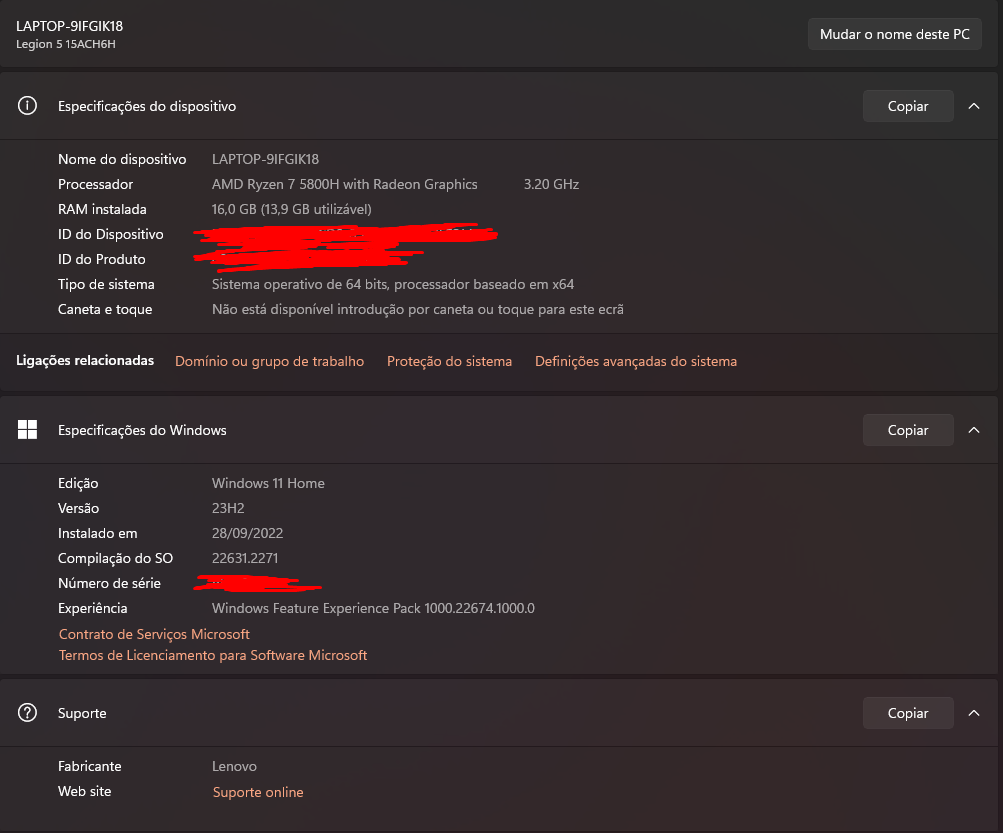Click the Windows 11 Home edition text
The height and width of the screenshot is (833, 1003).
pos(268,483)
